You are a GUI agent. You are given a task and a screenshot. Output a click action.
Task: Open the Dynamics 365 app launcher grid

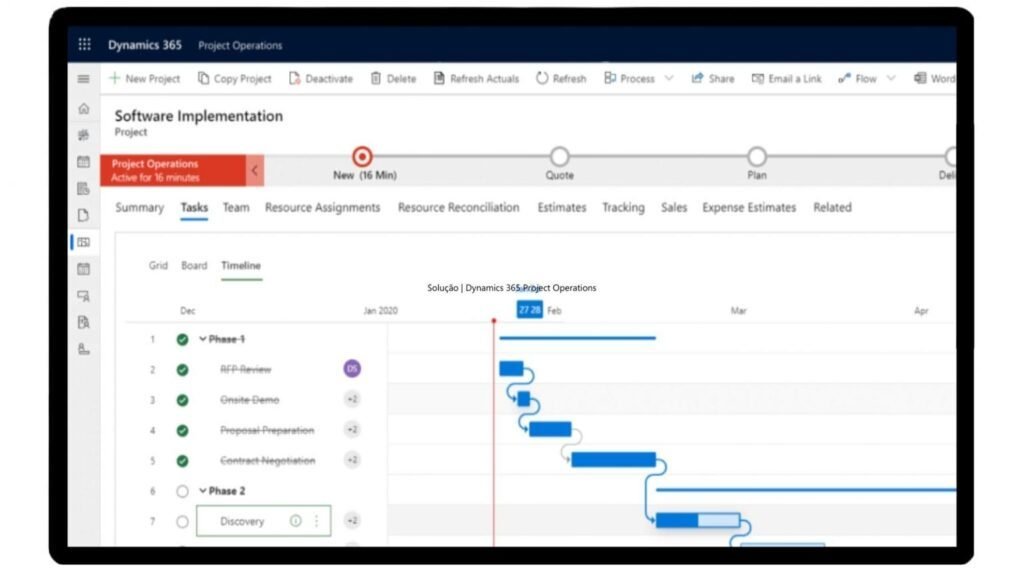(x=84, y=44)
